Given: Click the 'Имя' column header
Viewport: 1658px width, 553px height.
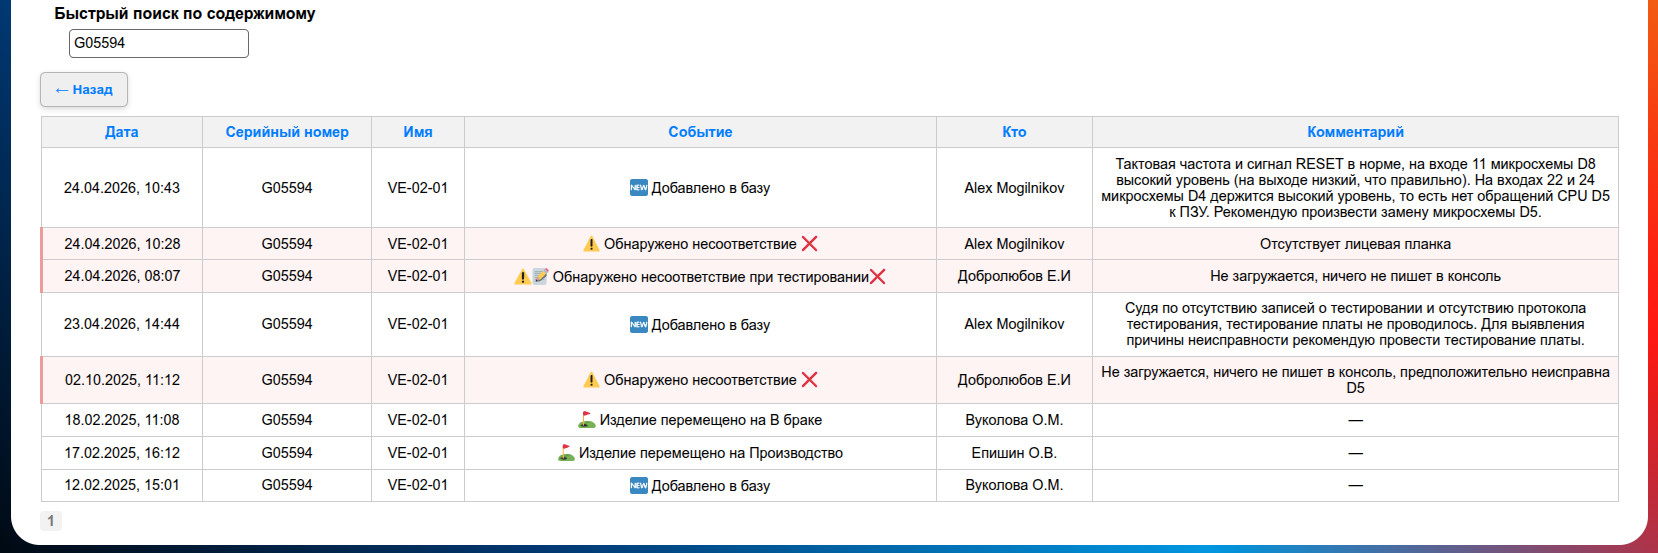Looking at the screenshot, I should coord(418,132).
